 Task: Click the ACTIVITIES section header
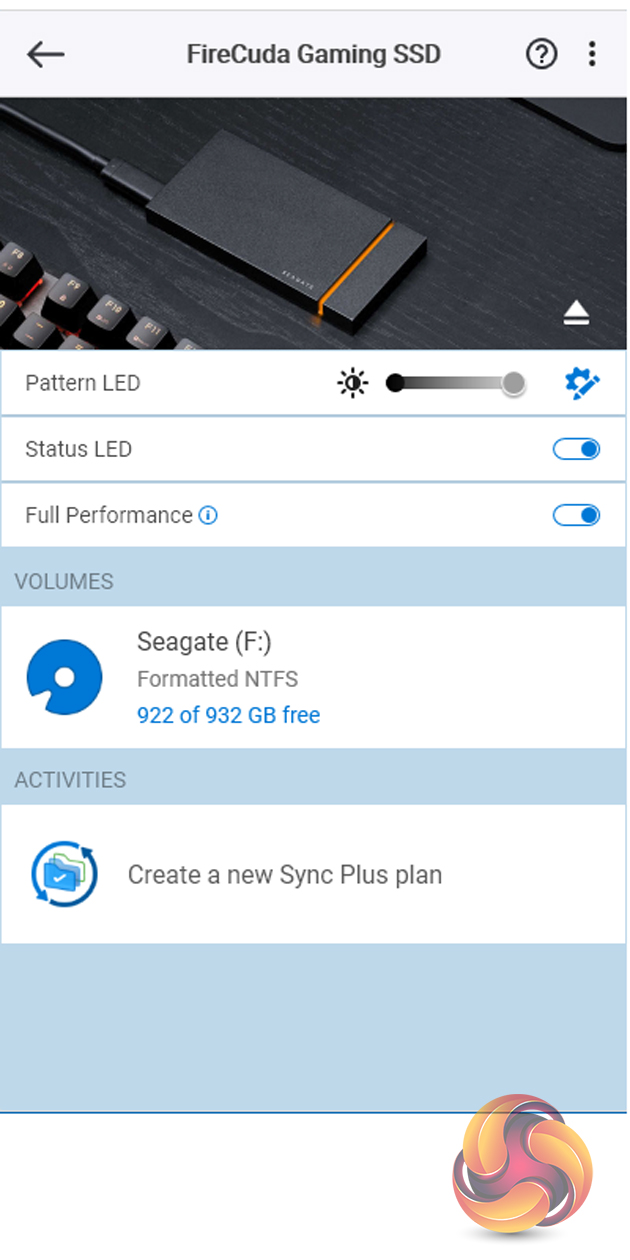(70, 780)
